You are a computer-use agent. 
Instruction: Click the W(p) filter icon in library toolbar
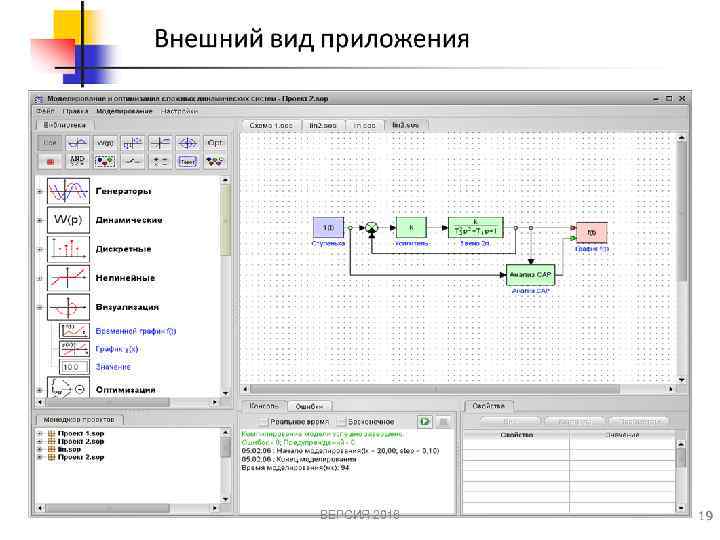tap(105, 143)
